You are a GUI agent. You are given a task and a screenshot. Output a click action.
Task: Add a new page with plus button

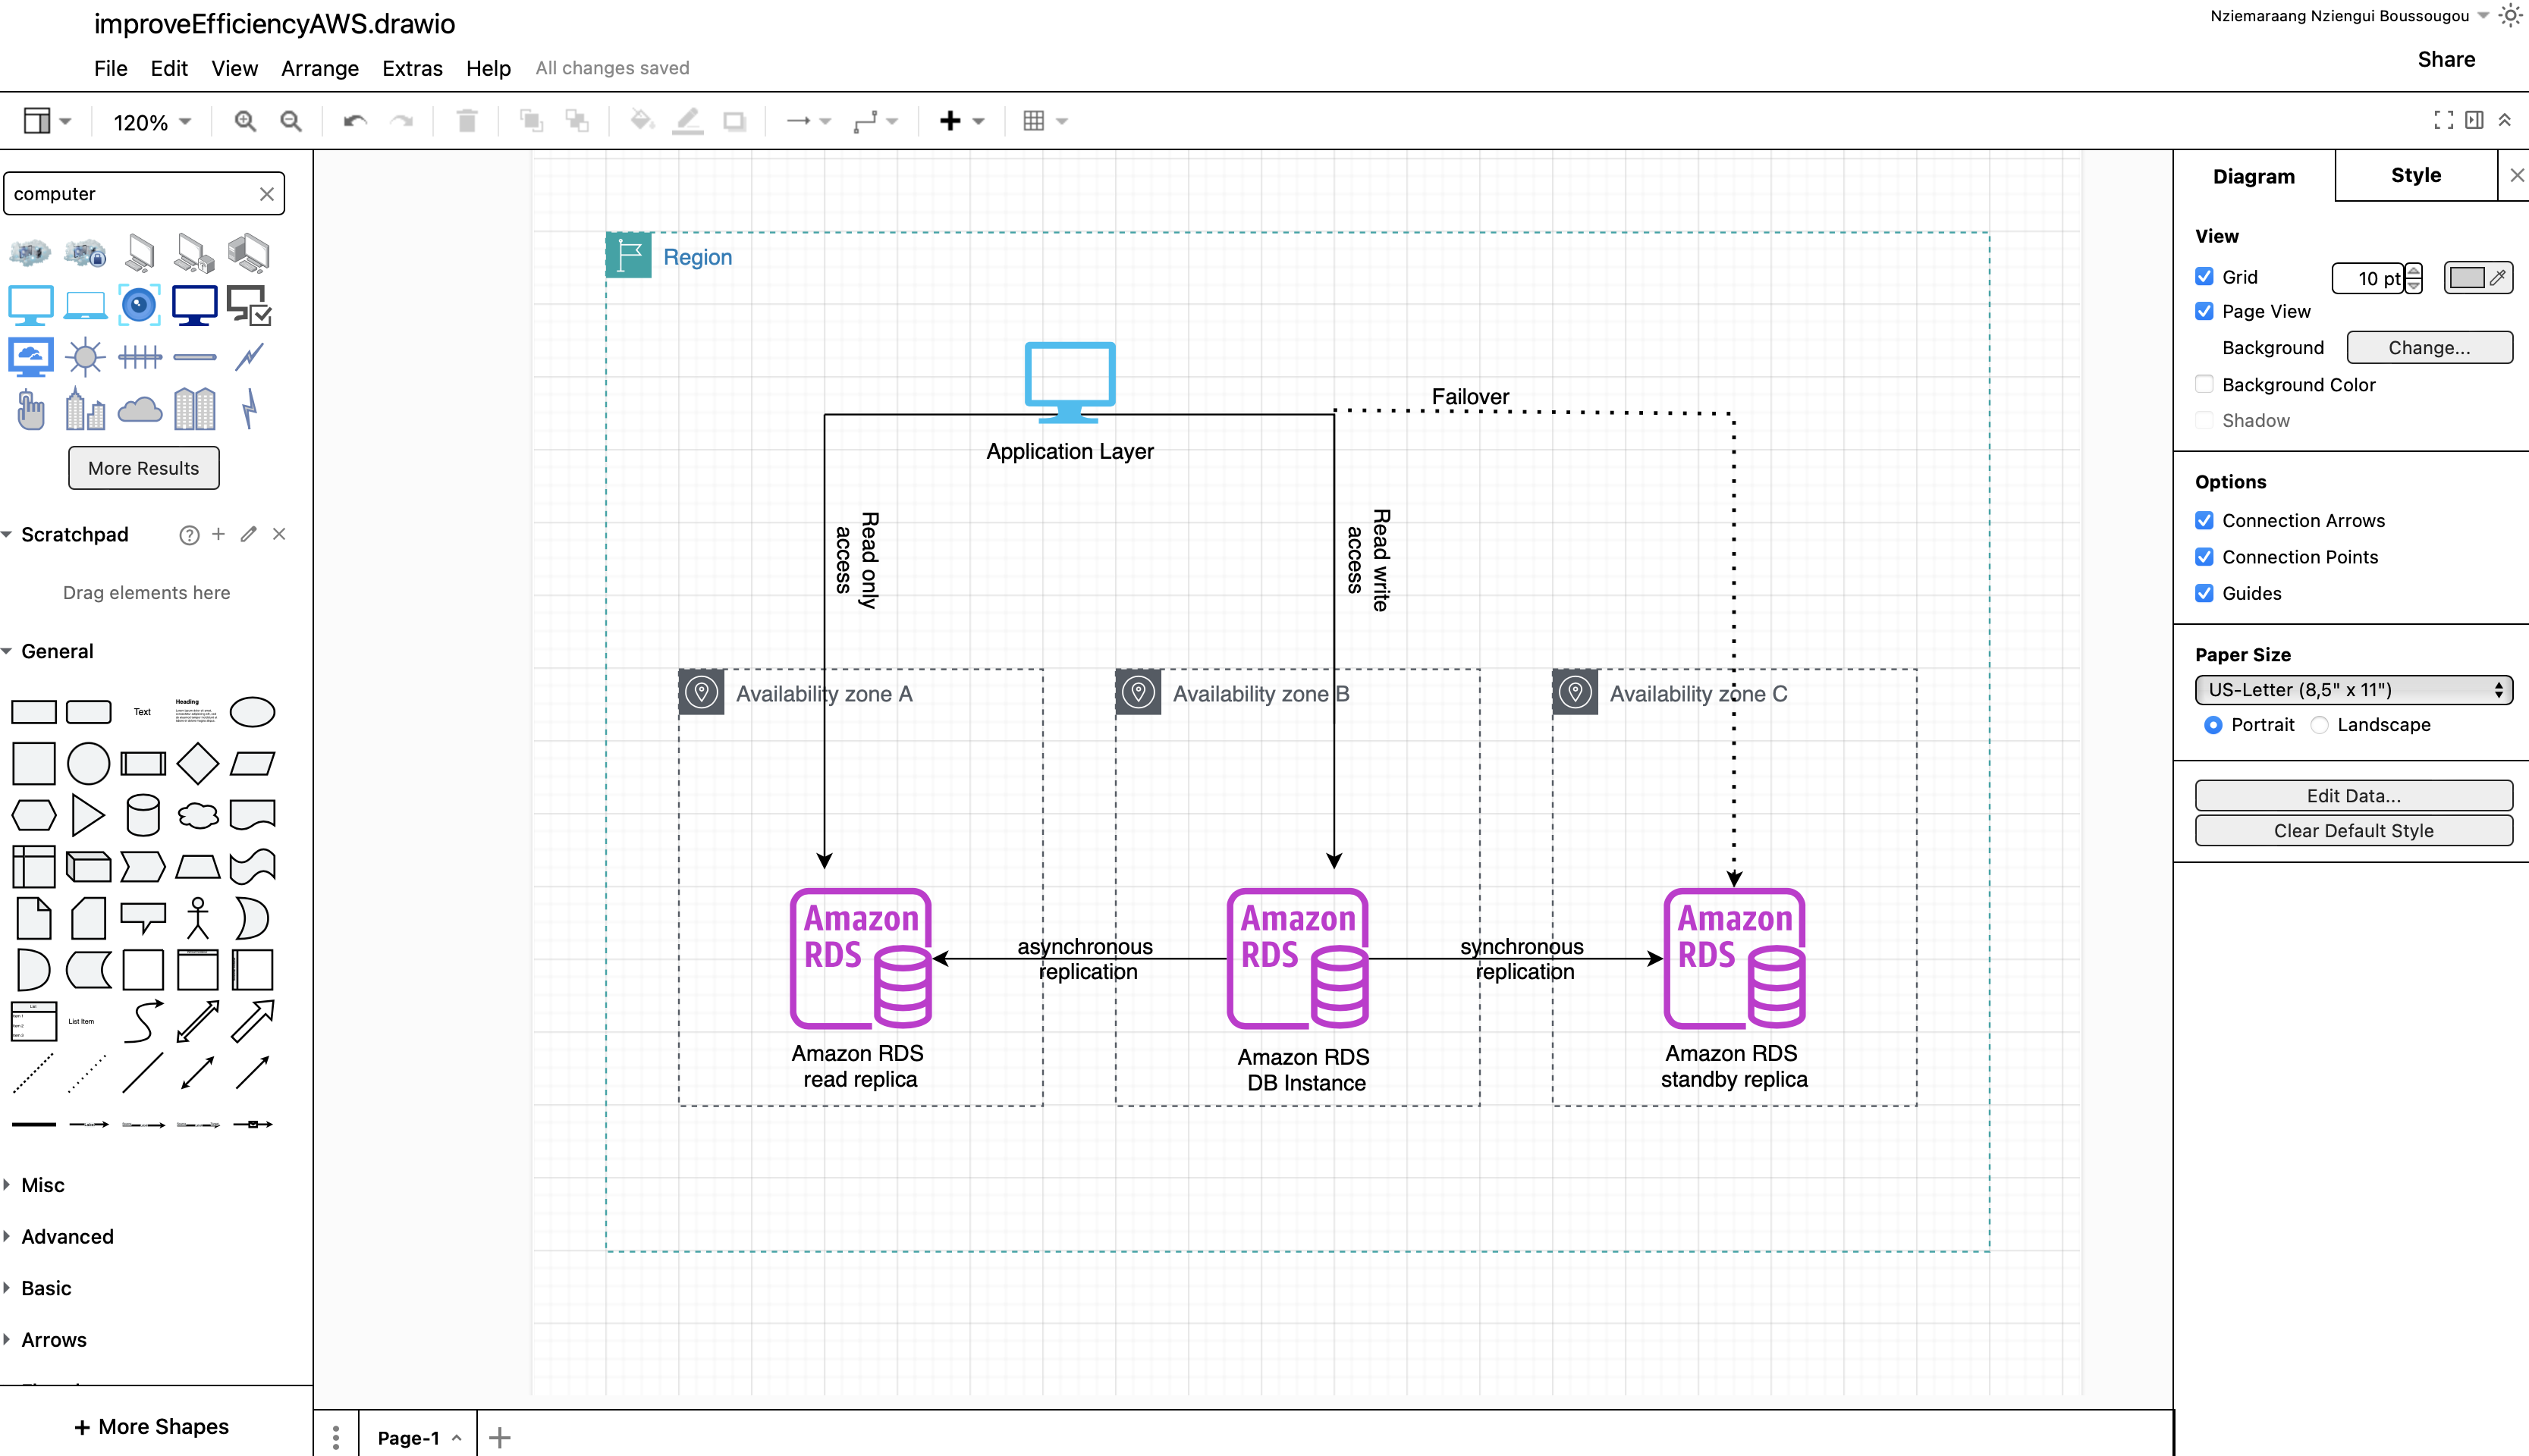pyautogui.click(x=500, y=1438)
